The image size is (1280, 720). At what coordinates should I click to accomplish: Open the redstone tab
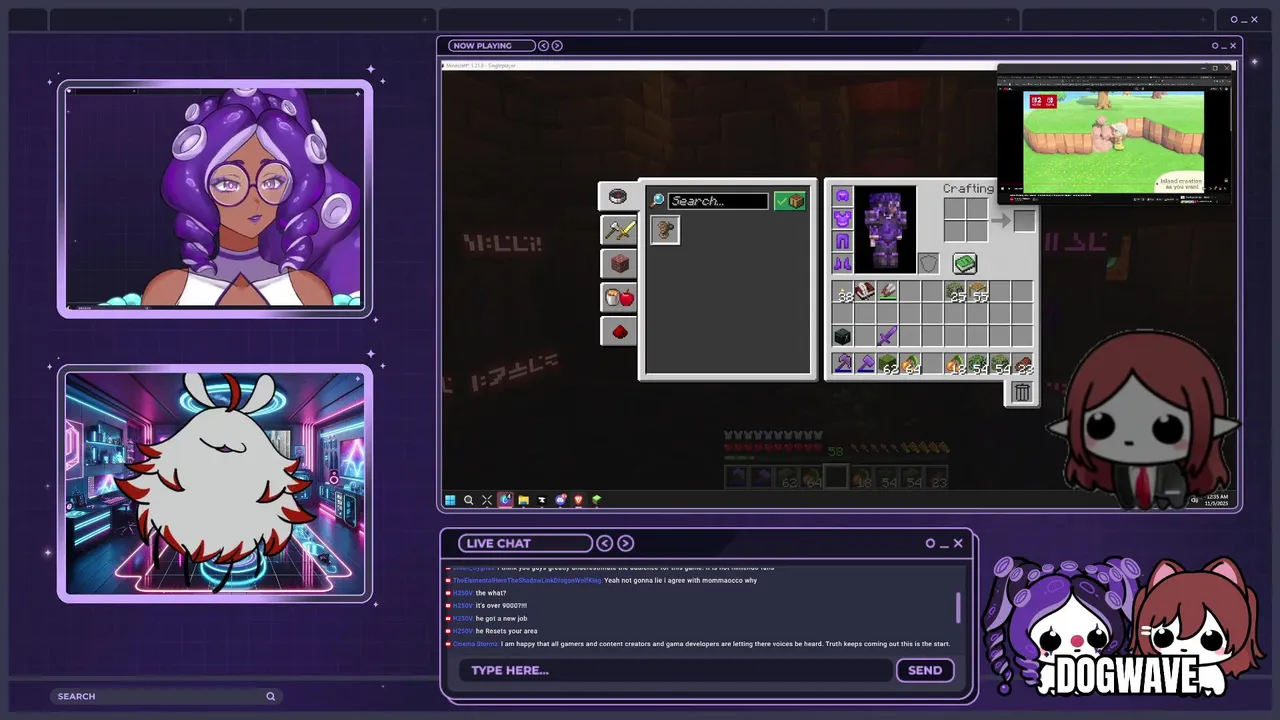(619, 331)
